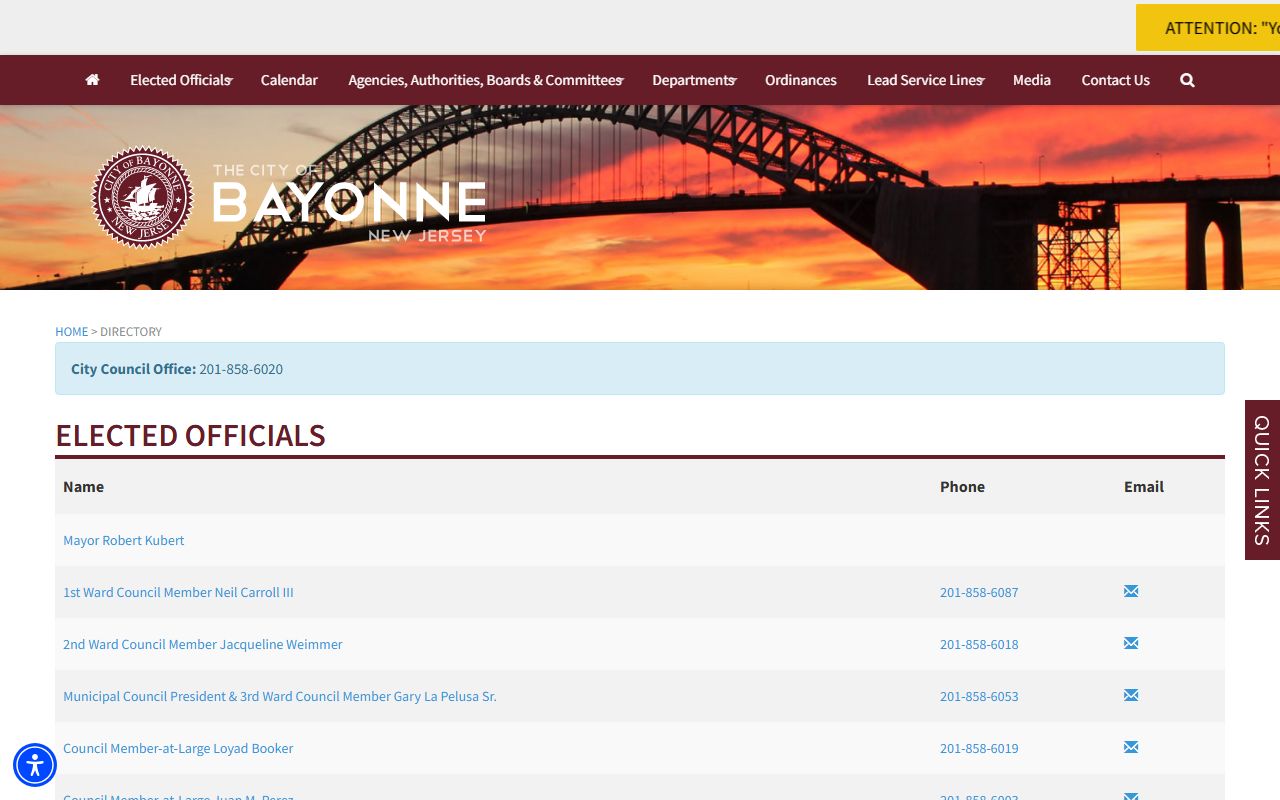
Task: Click phone number 201-858-6019
Action: 979,748
